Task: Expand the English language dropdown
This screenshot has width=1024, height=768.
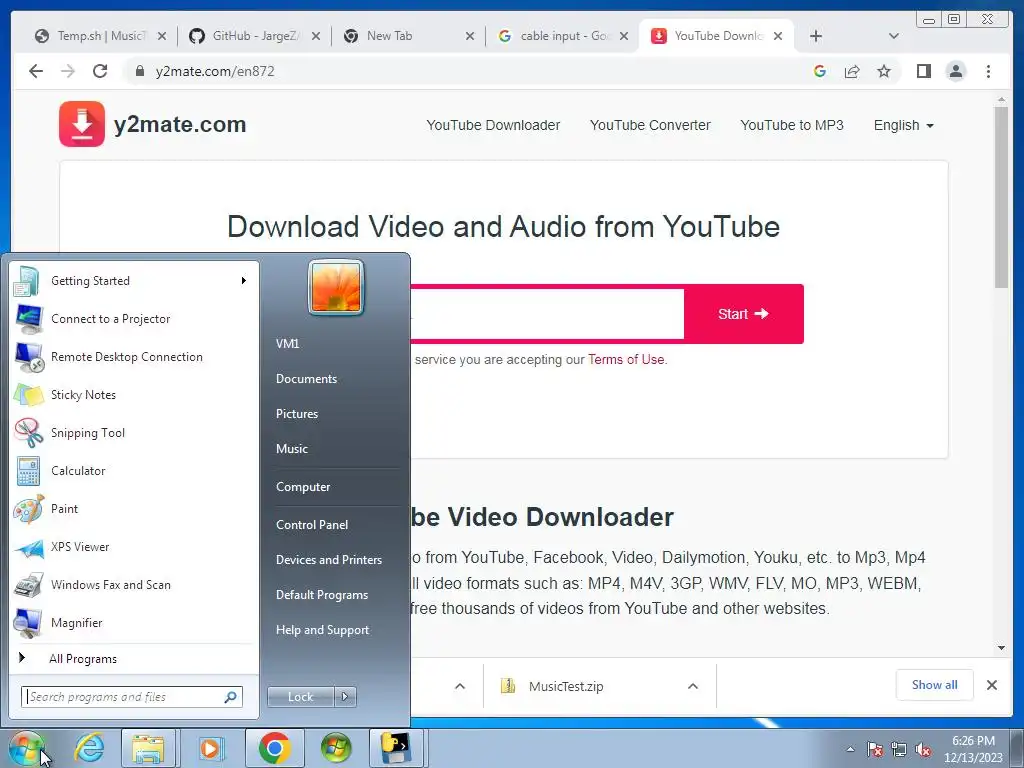Action: click(903, 125)
